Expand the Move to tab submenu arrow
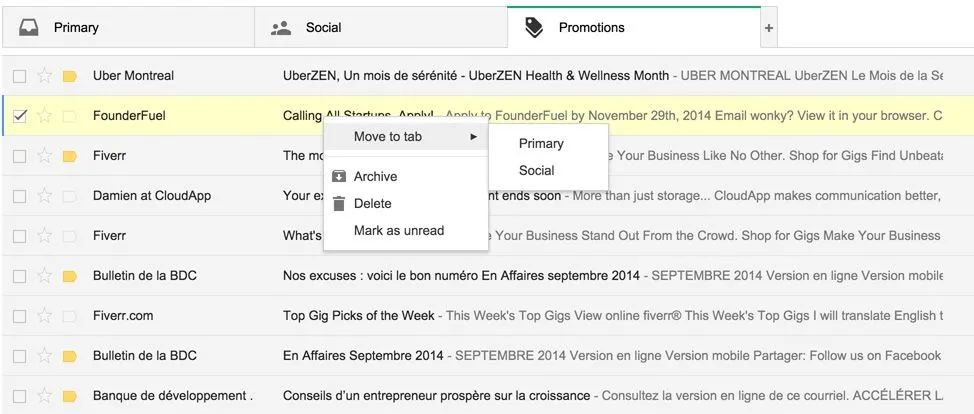Screen dimensions: 974x414 473,137
